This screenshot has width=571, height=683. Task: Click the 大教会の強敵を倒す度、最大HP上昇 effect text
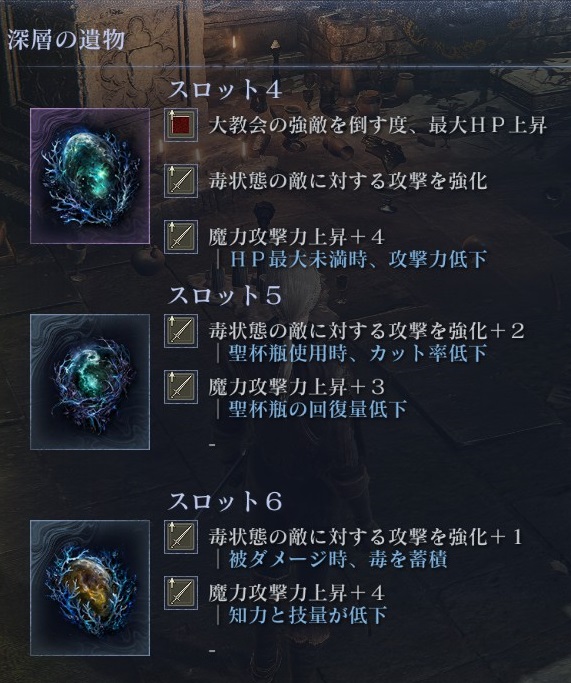click(x=378, y=126)
